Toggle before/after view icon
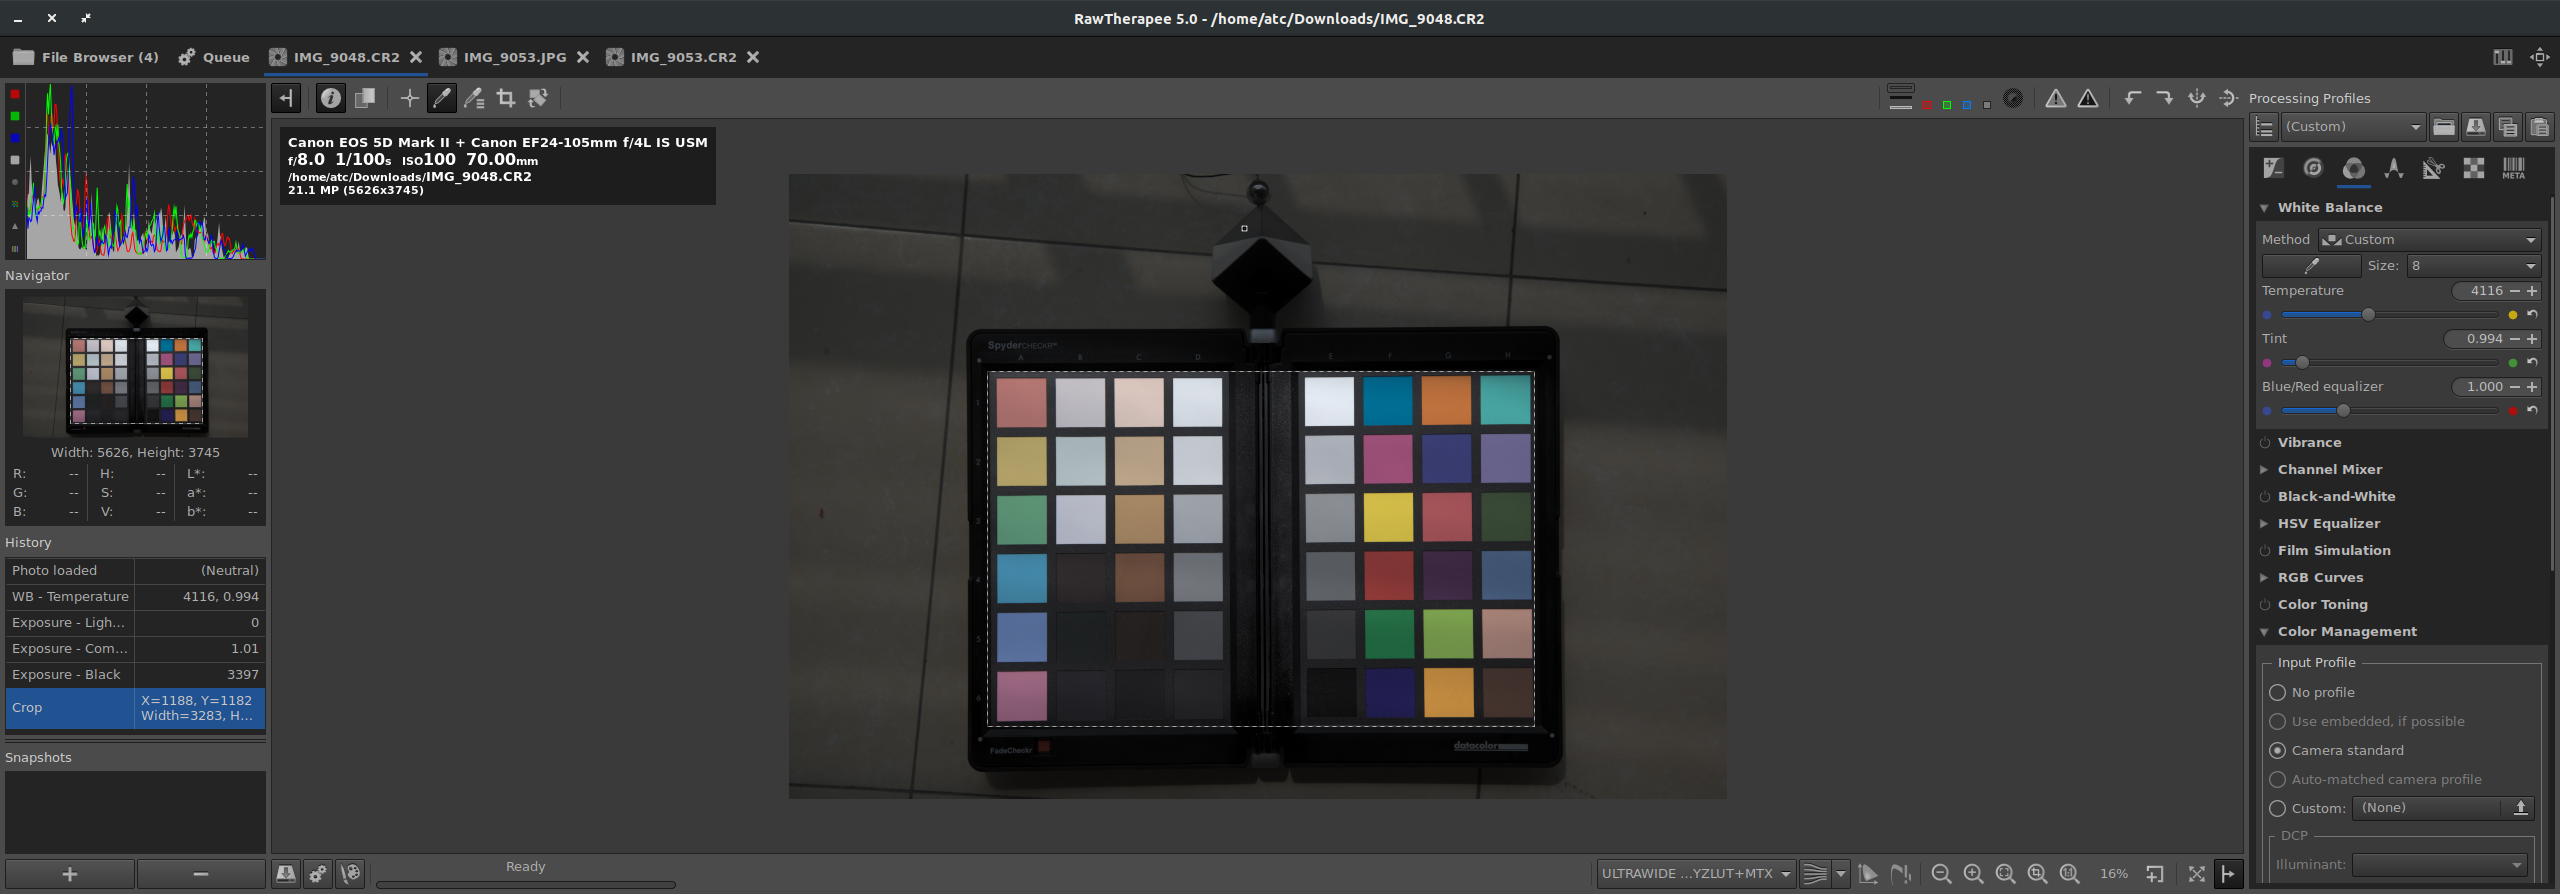The width and height of the screenshot is (2560, 894). tap(365, 98)
